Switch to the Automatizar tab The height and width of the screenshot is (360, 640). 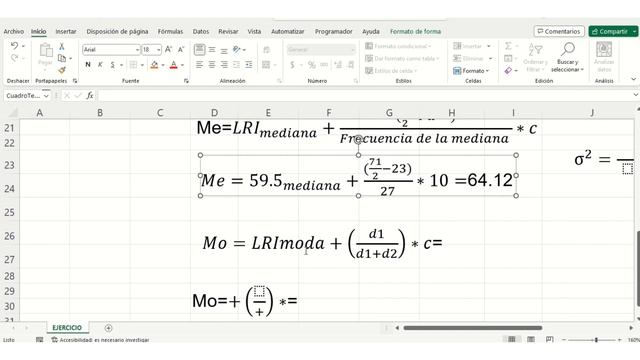pos(288,31)
